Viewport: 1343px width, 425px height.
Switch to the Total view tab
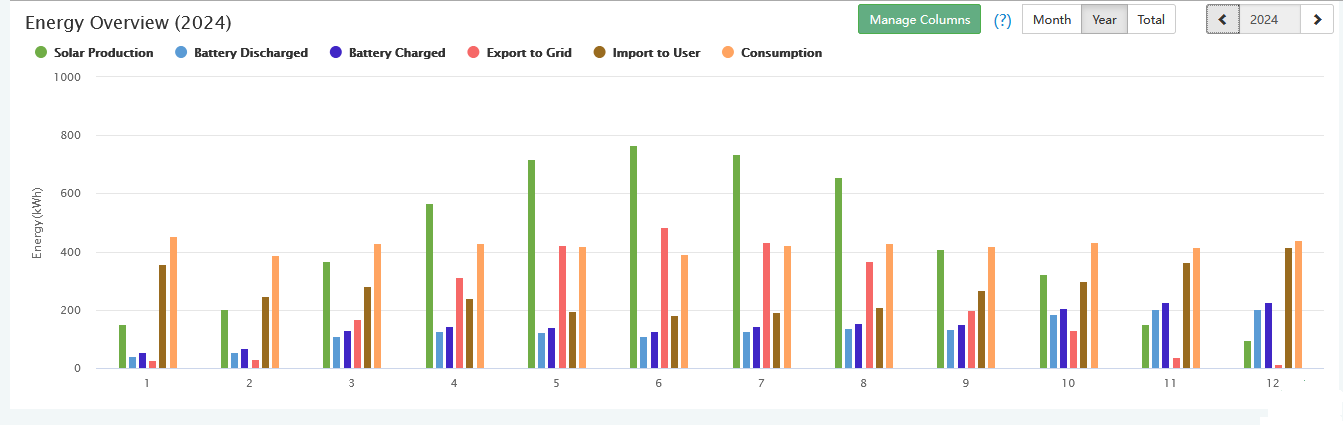[1151, 20]
